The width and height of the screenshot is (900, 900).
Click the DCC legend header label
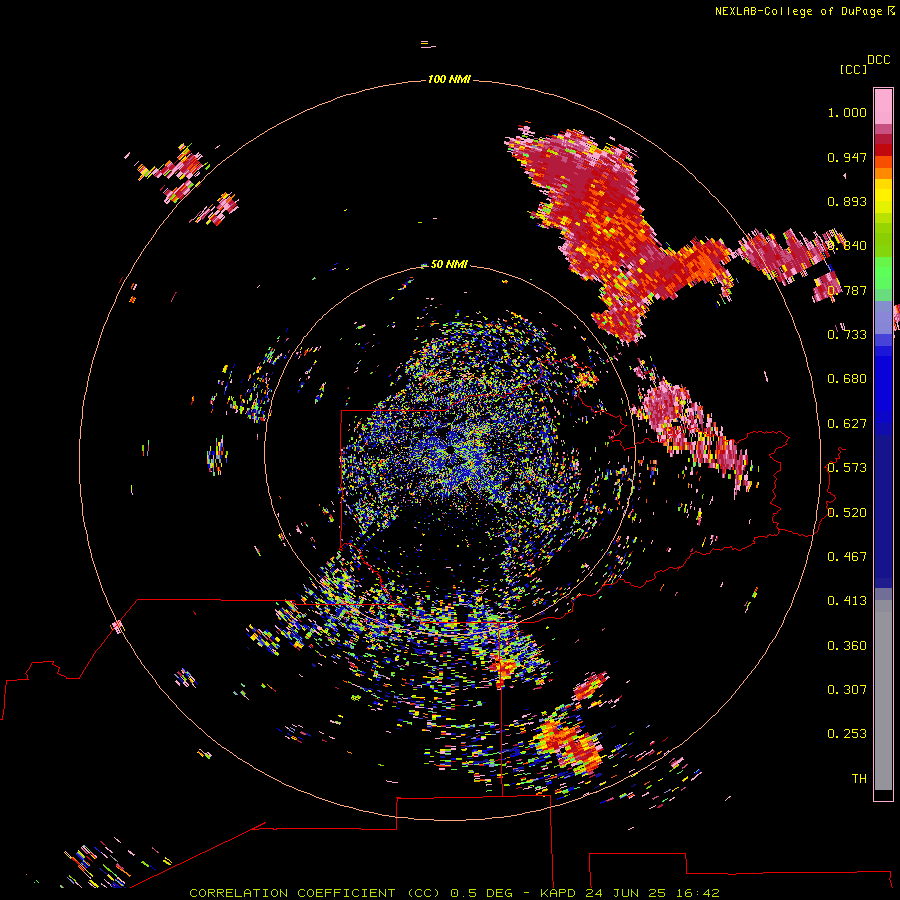tap(879, 60)
